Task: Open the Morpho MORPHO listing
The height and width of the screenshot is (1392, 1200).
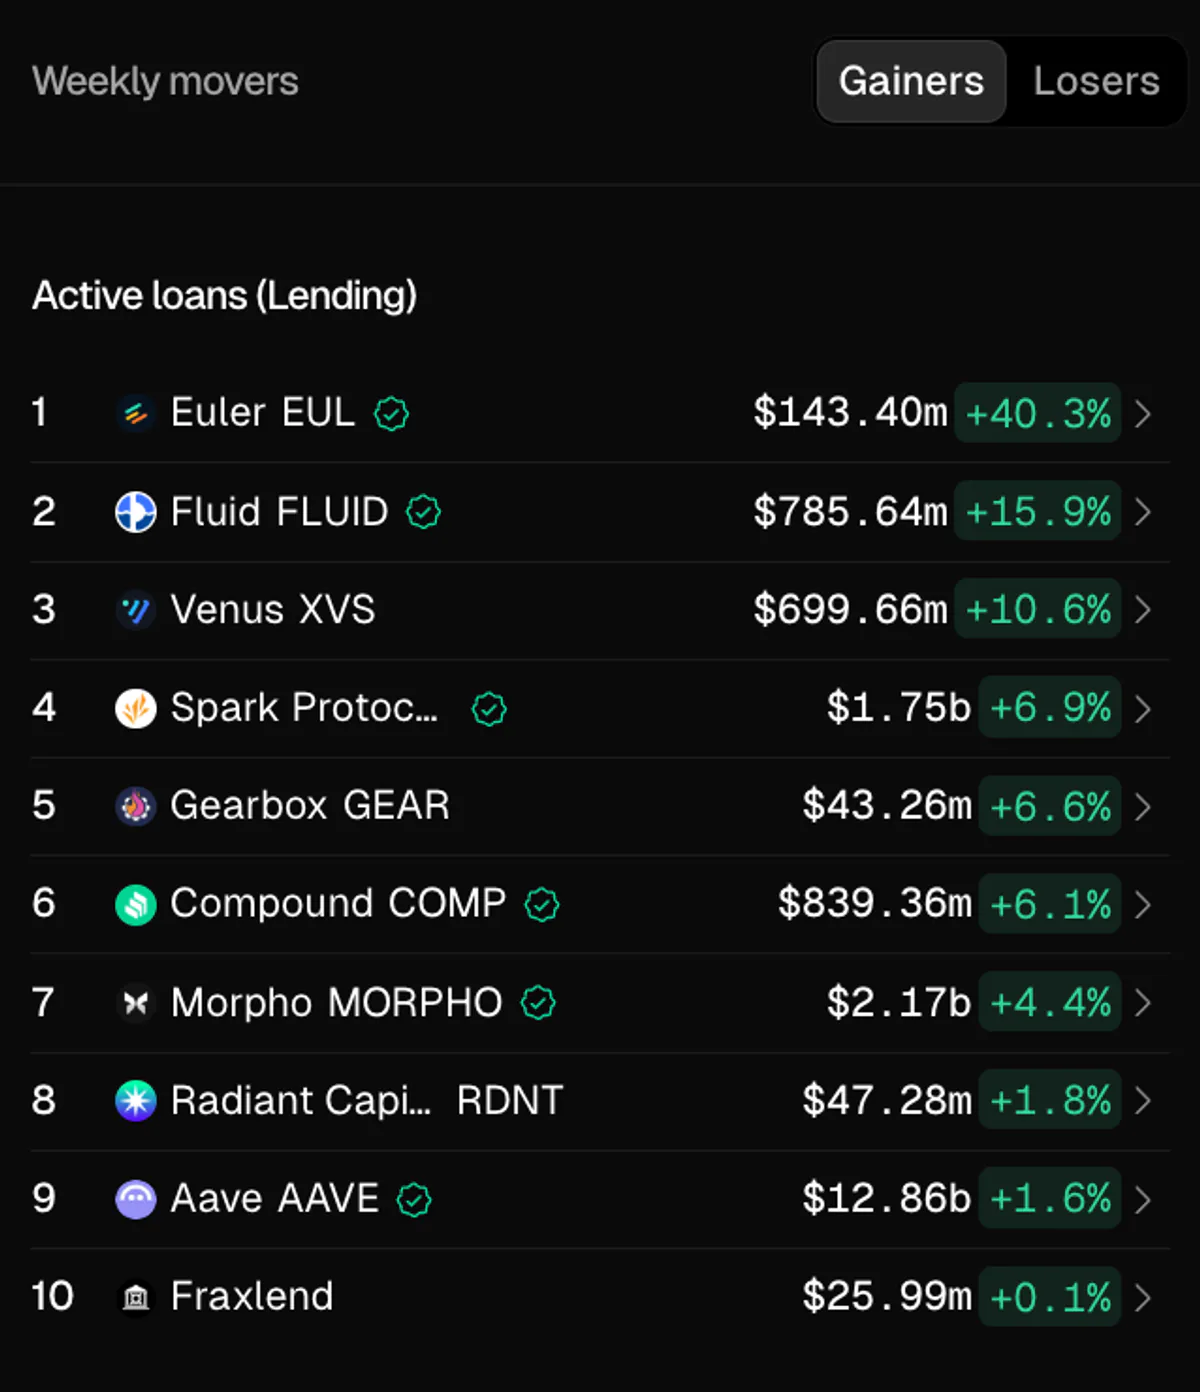Action: point(600,1003)
